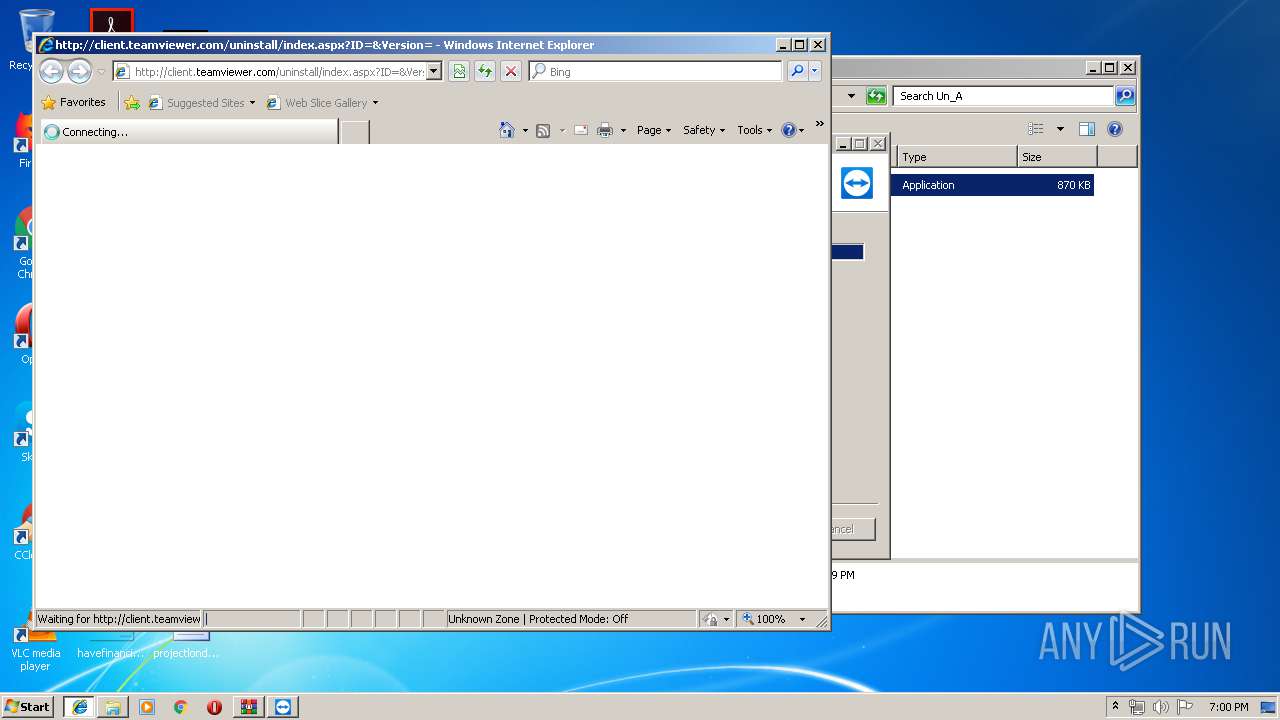This screenshot has width=1280, height=720.
Task: Expand command bar overflow chevron
Action: click(819, 124)
